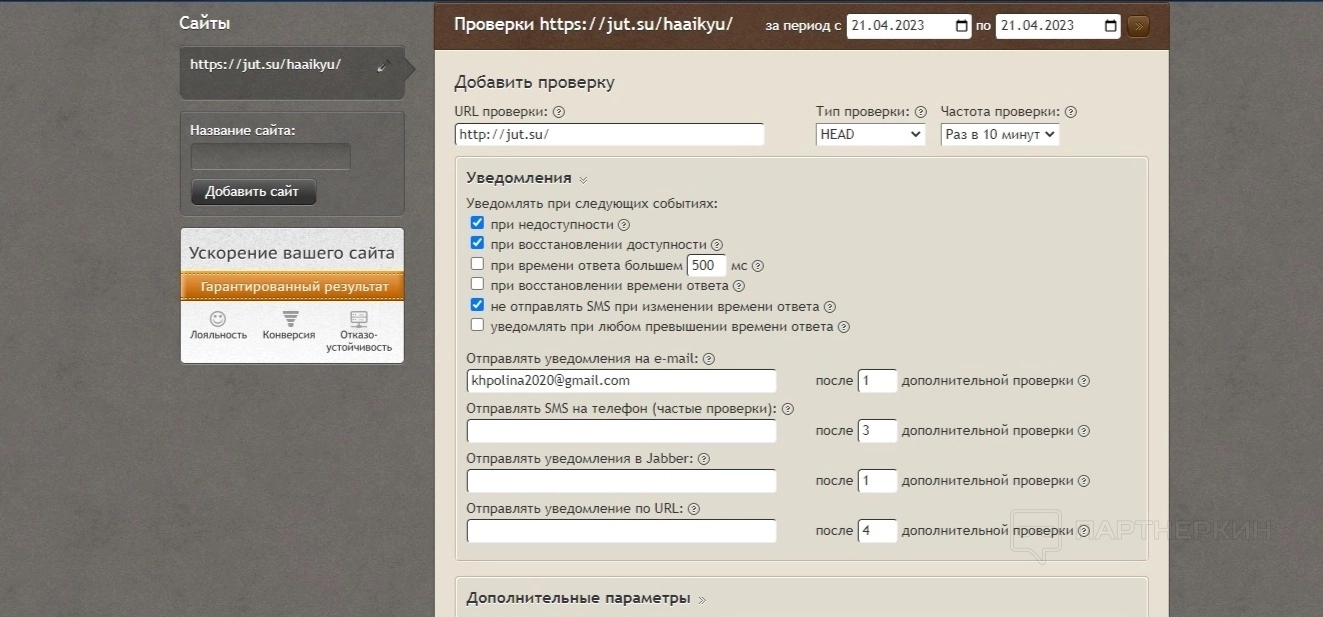Viewport: 1323px width, 617px height.
Task: Click the Гарантированный результат orange banner
Action: (293, 287)
